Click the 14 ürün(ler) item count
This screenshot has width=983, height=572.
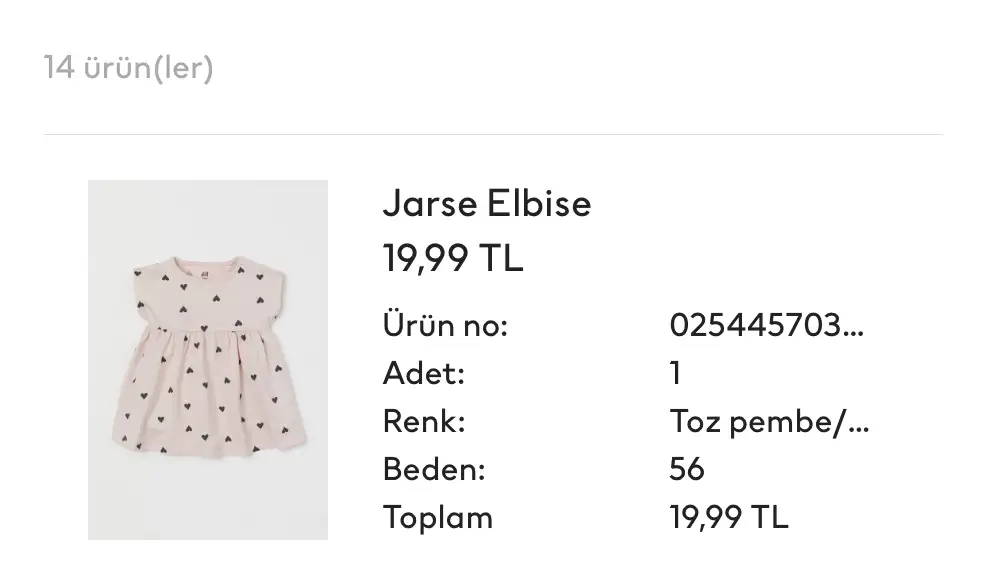click(129, 69)
